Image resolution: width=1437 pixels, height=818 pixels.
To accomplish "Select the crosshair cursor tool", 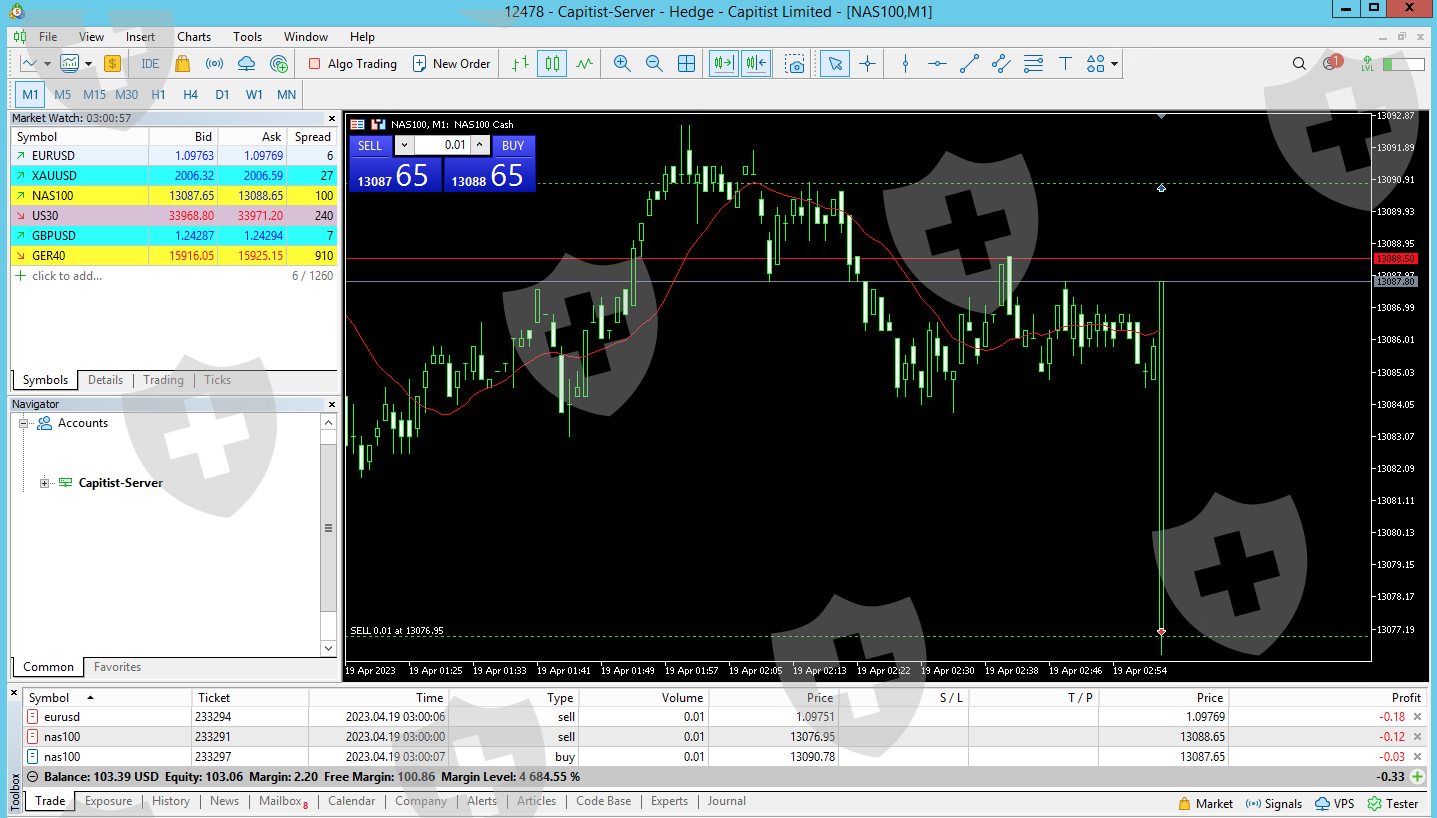I will (x=867, y=64).
